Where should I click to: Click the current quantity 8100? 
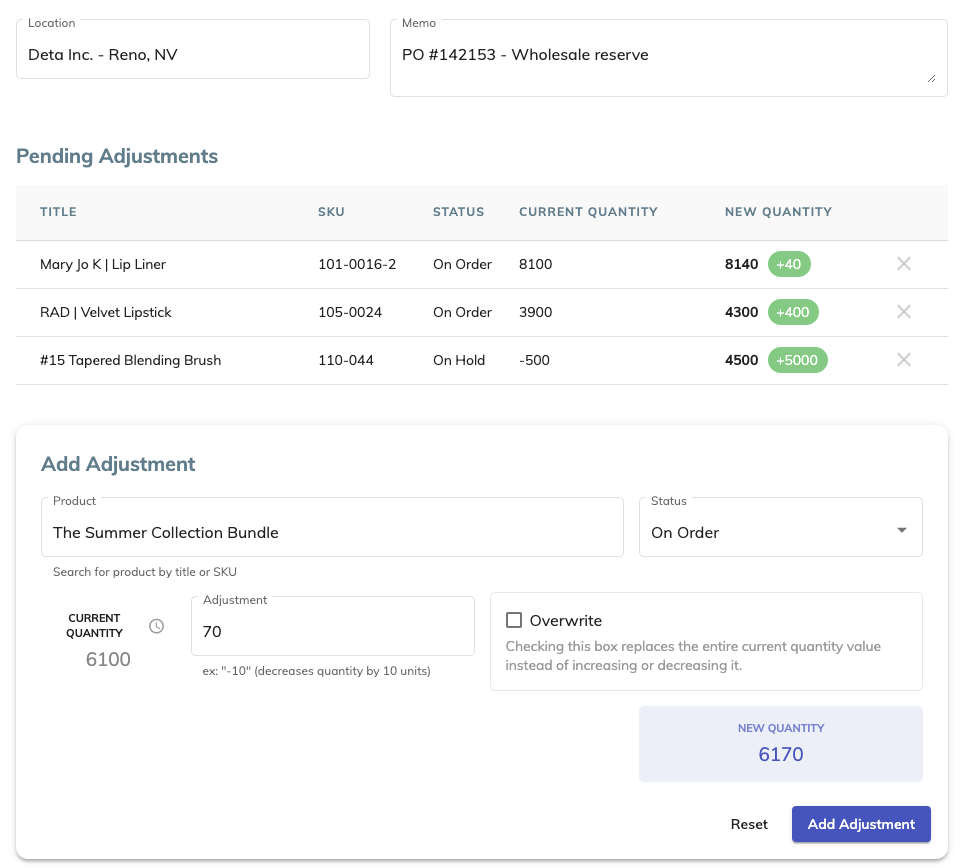pos(535,264)
